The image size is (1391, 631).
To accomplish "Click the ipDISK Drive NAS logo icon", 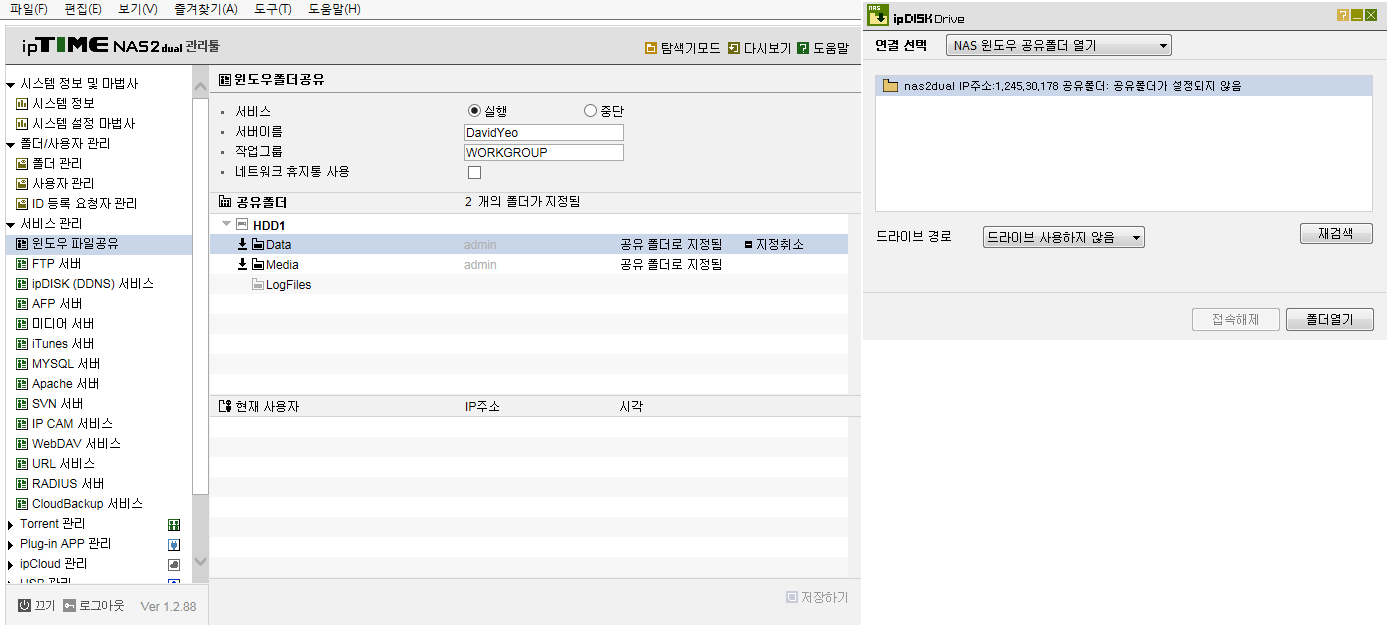I will coord(878,15).
